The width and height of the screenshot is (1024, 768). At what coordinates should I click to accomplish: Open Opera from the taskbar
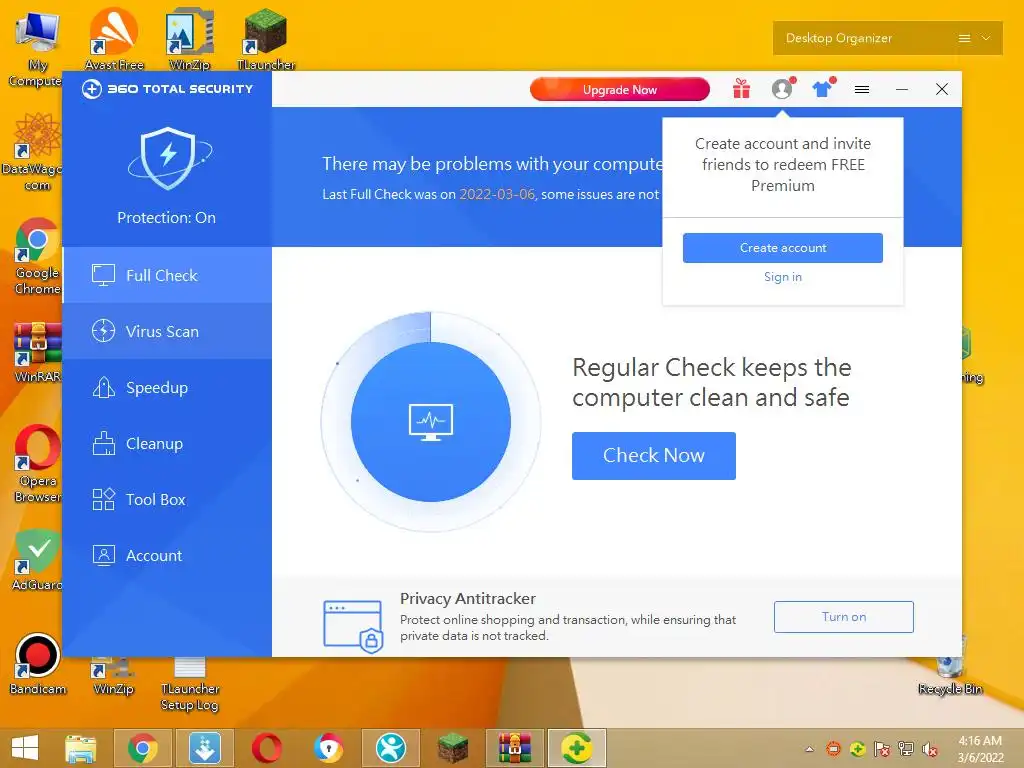tap(266, 748)
